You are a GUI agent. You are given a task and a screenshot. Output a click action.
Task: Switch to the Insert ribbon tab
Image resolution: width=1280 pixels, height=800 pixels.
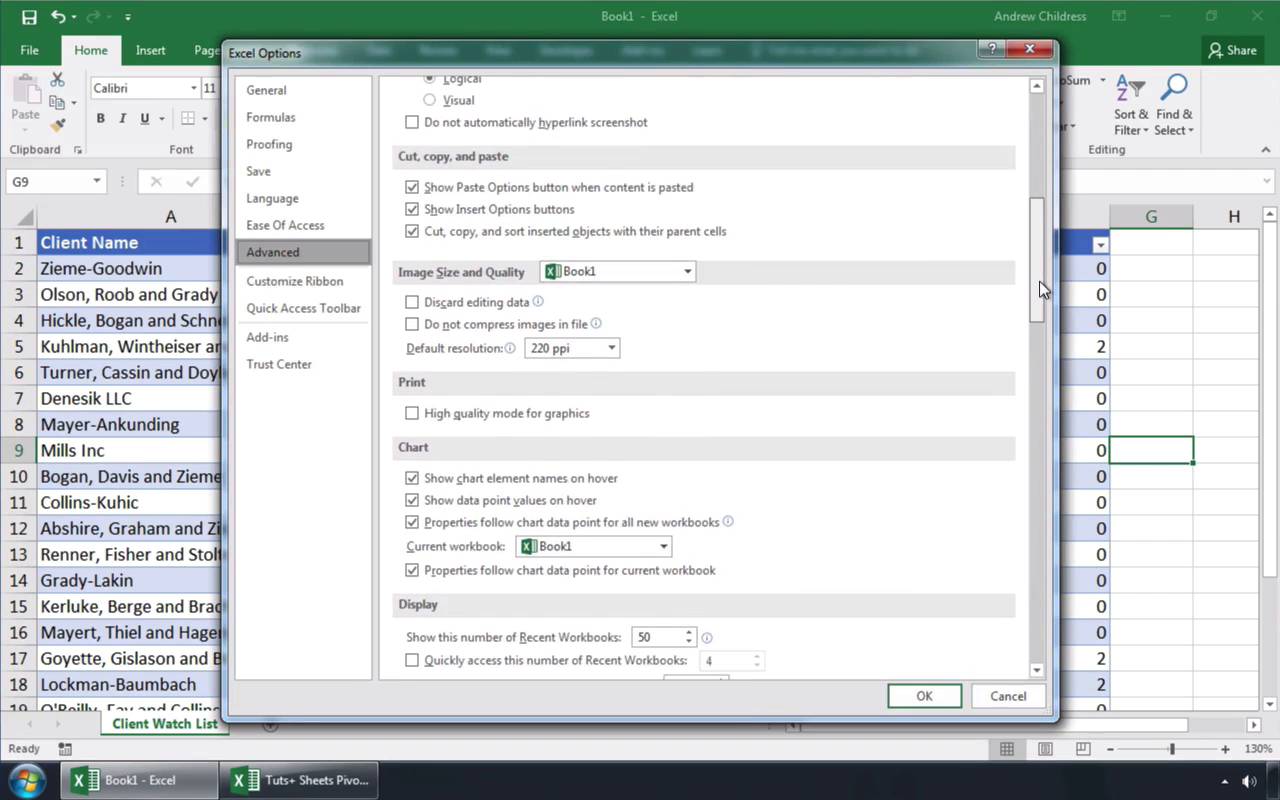point(151,50)
